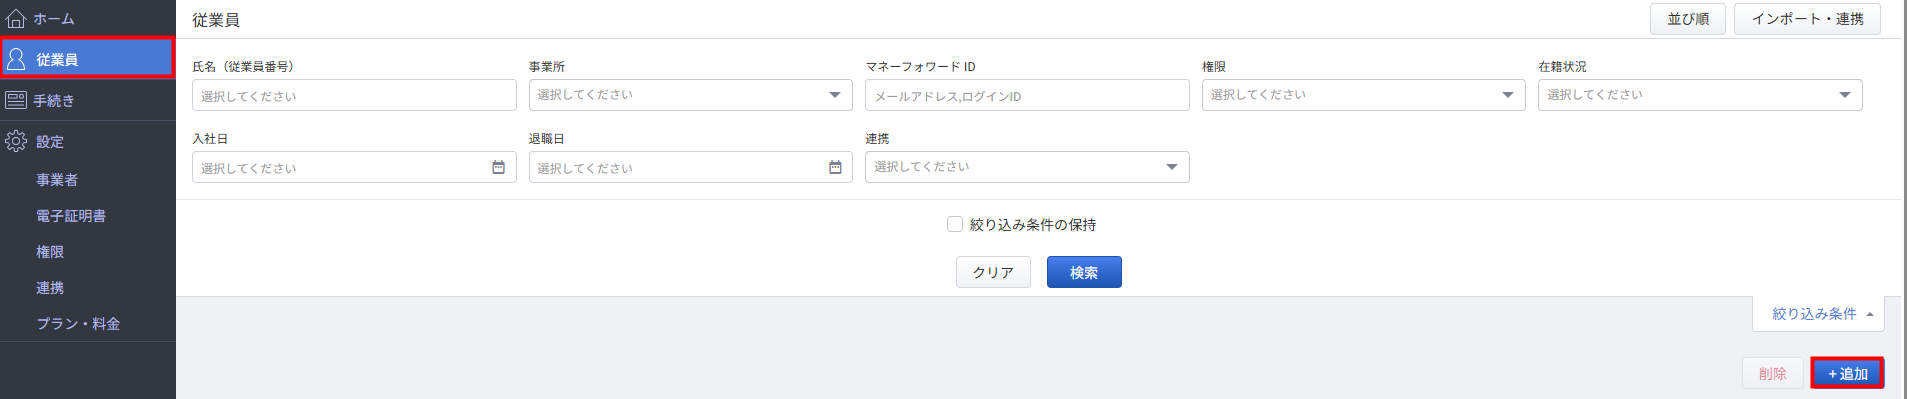Click the 手続き card icon

pyautogui.click(x=16, y=100)
